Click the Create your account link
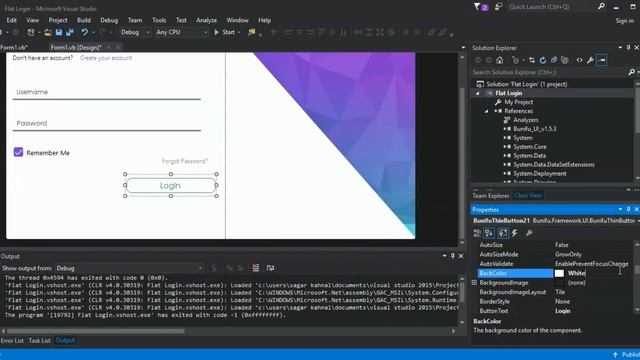 (x=106, y=58)
